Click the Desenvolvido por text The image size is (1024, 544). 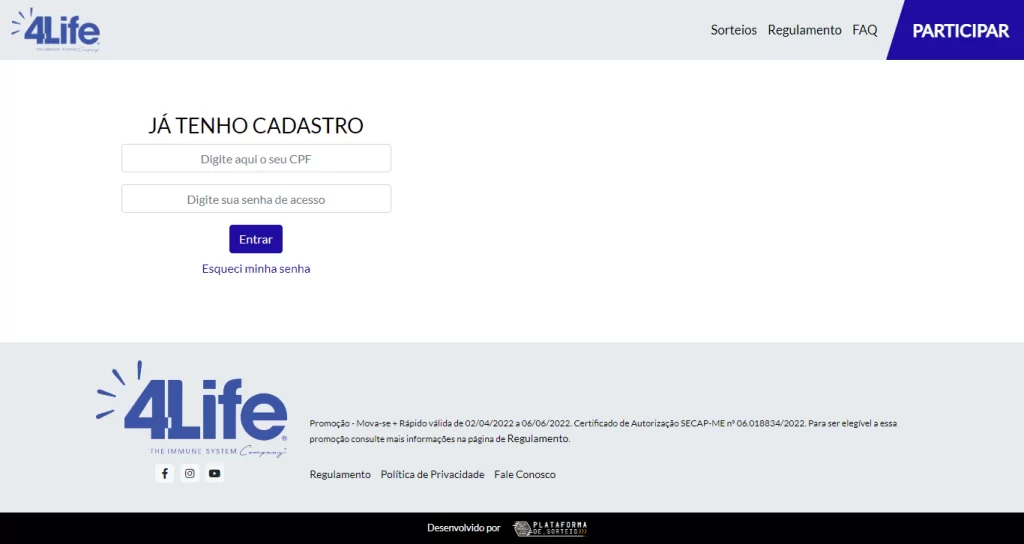coord(464,528)
